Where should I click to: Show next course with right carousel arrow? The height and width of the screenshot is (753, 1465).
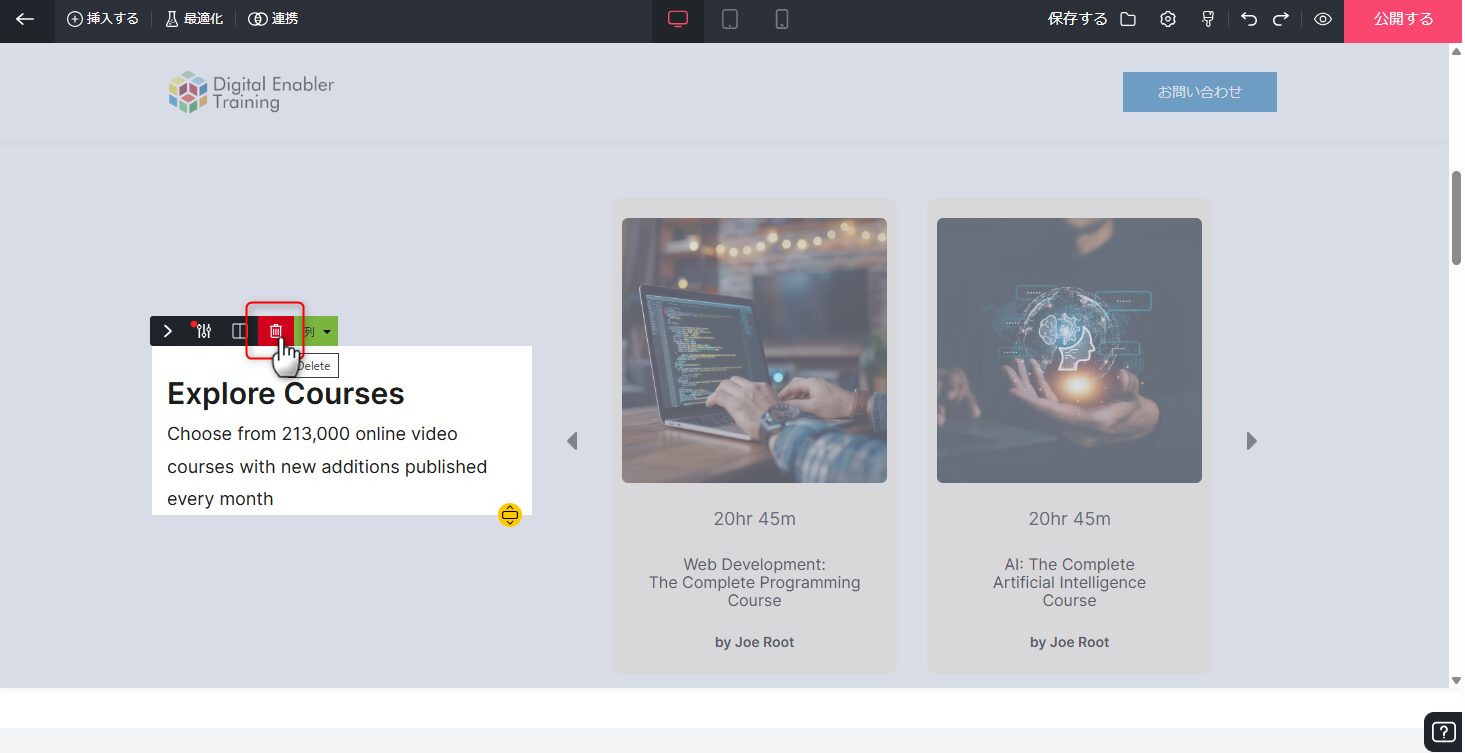click(x=1251, y=441)
